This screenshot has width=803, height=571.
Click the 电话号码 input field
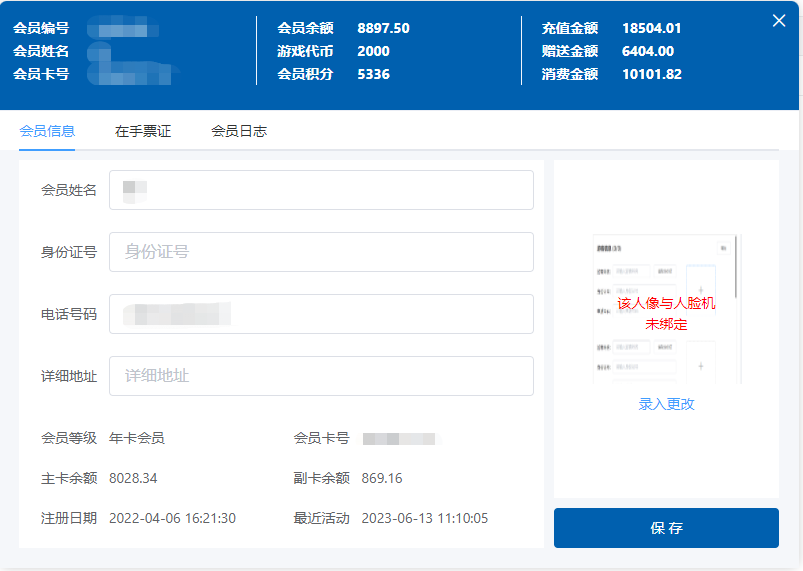(x=321, y=314)
